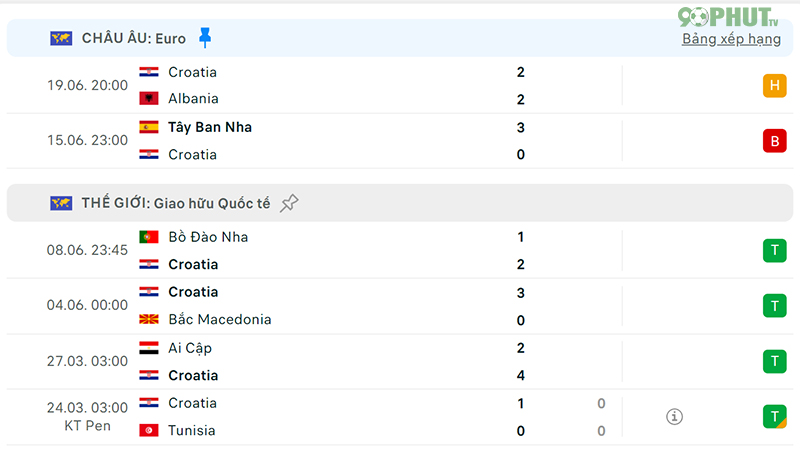The width and height of the screenshot is (800, 450).
Task: Click the world map icon beside CHÂU ÂU
Action: tap(61, 38)
